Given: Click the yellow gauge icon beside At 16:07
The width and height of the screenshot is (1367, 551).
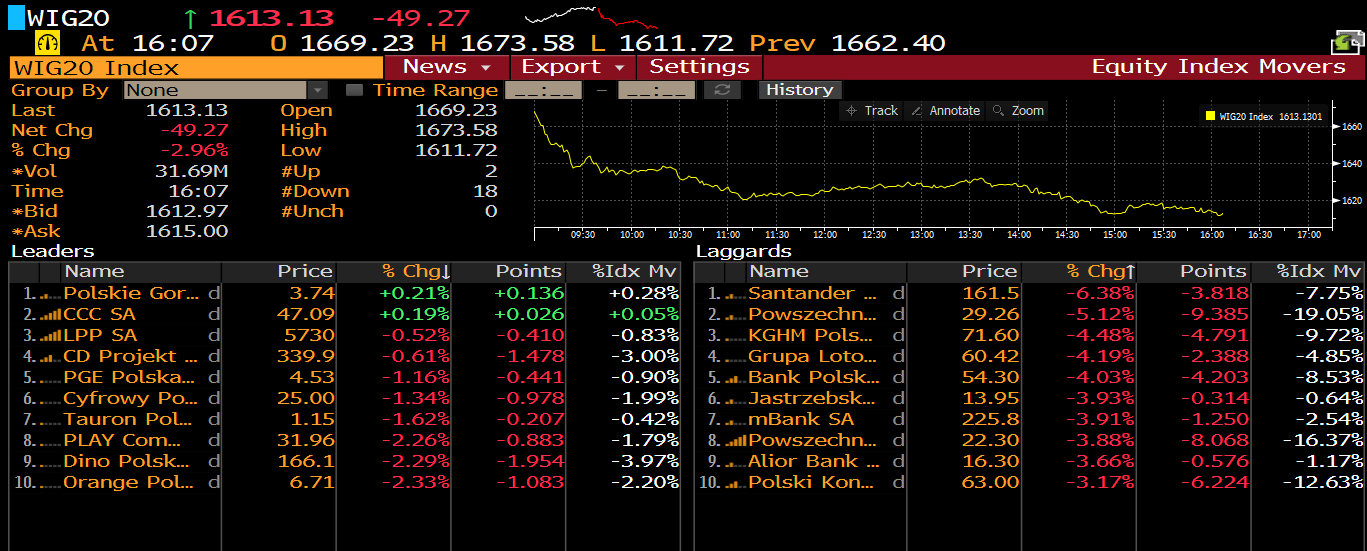Looking at the screenshot, I should point(48,43).
